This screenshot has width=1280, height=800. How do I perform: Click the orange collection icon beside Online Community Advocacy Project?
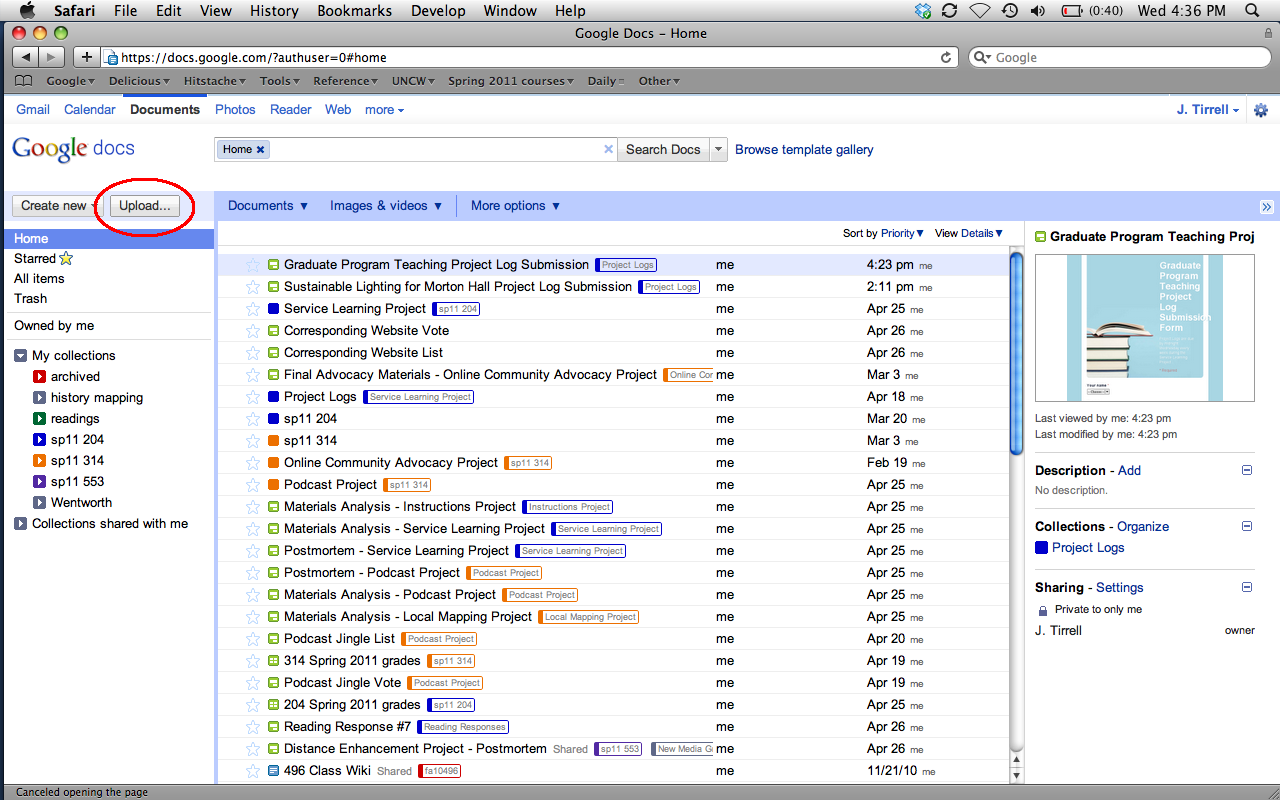[274, 463]
